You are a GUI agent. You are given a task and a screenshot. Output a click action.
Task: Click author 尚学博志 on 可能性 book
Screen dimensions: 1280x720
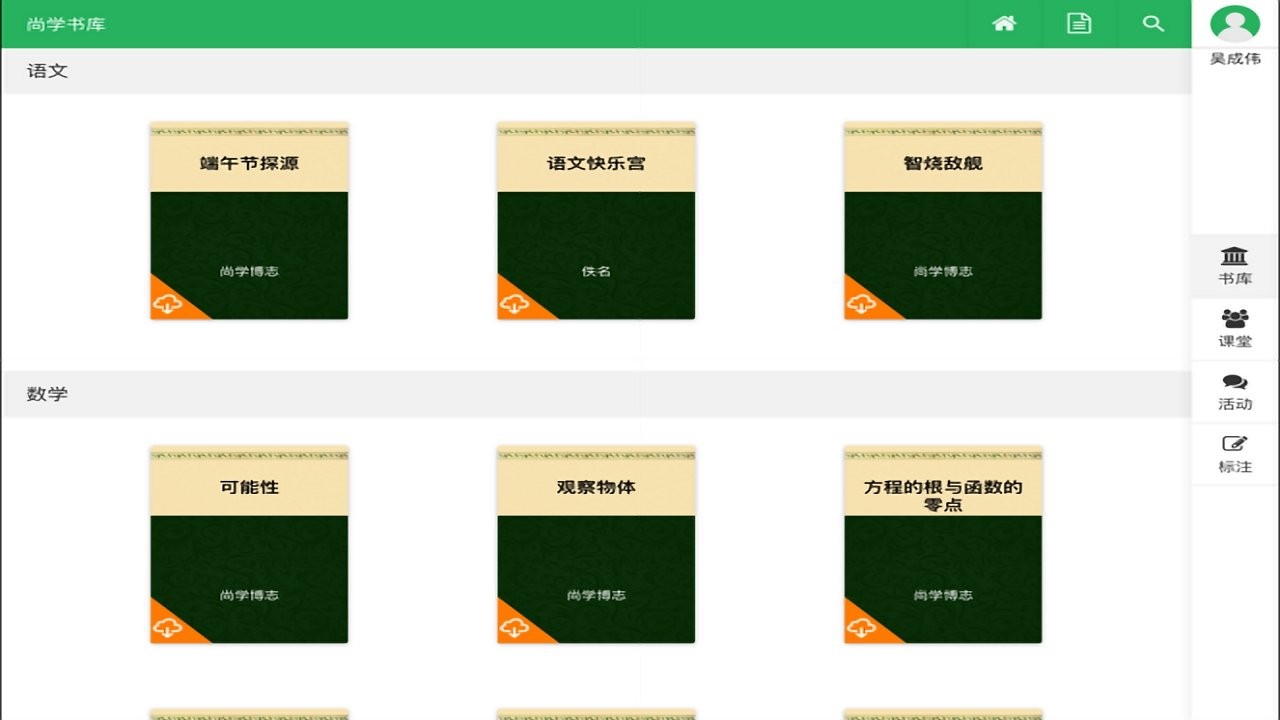(249, 595)
